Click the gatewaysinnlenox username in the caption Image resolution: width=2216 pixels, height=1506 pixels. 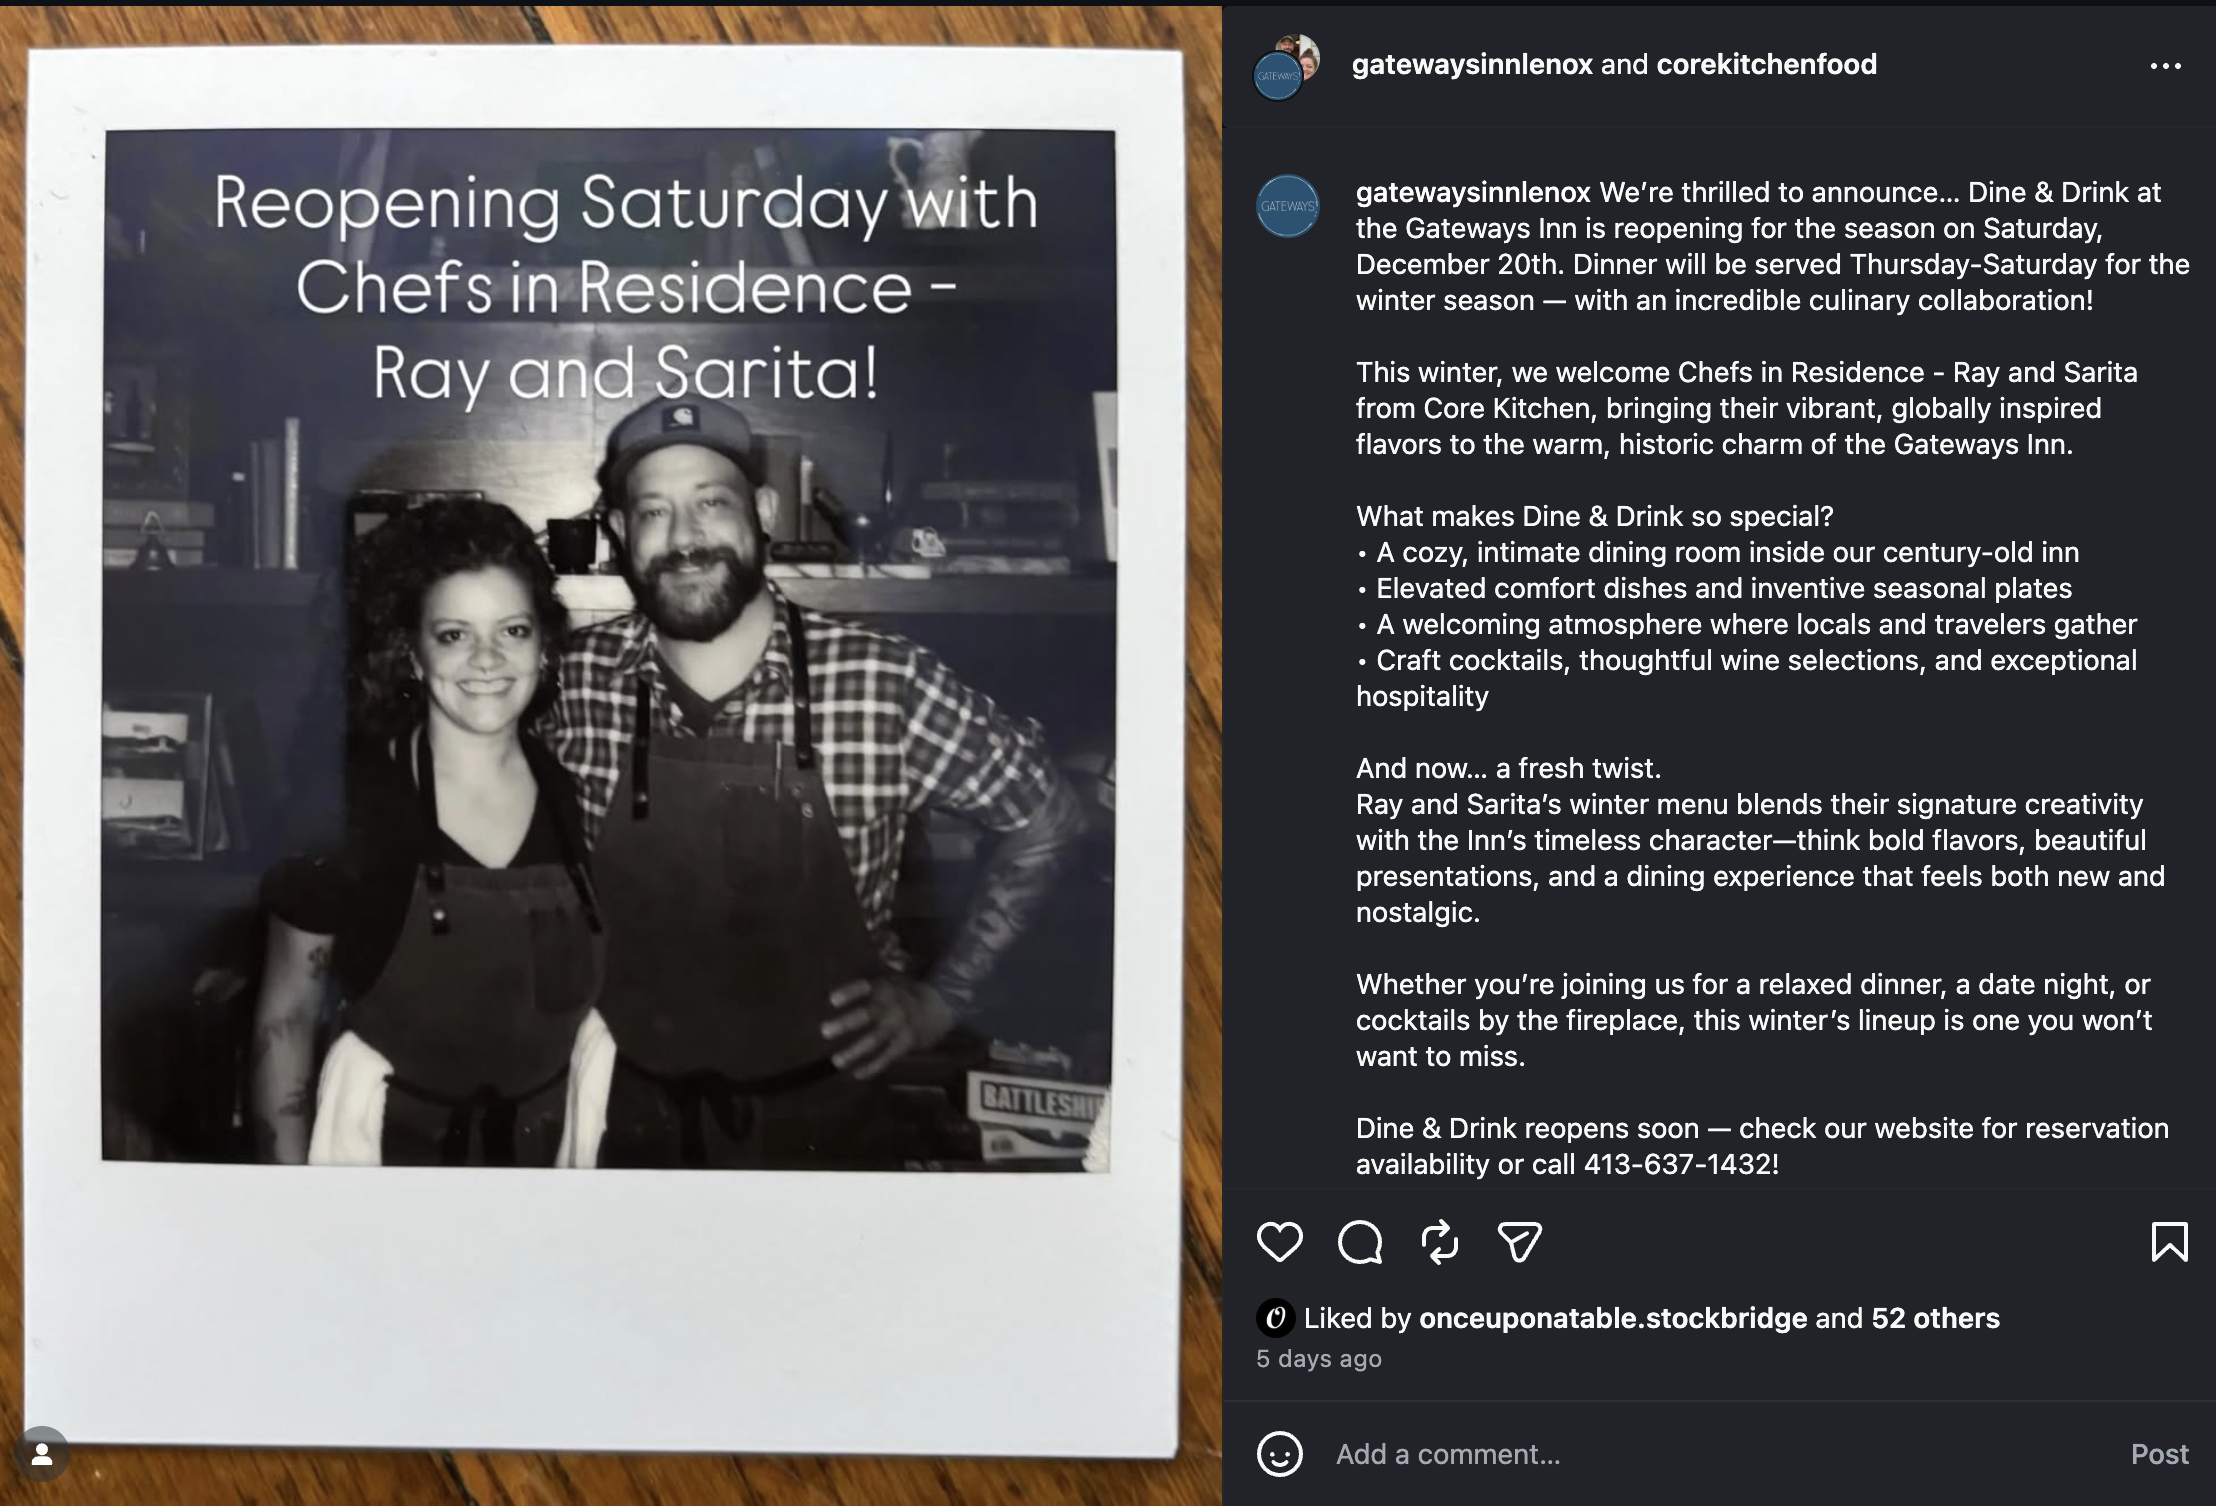pos(1472,192)
